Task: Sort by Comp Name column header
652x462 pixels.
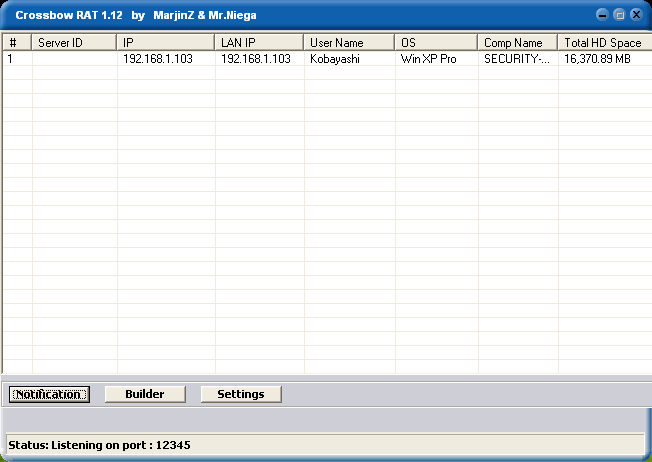Action: coord(517,43)
